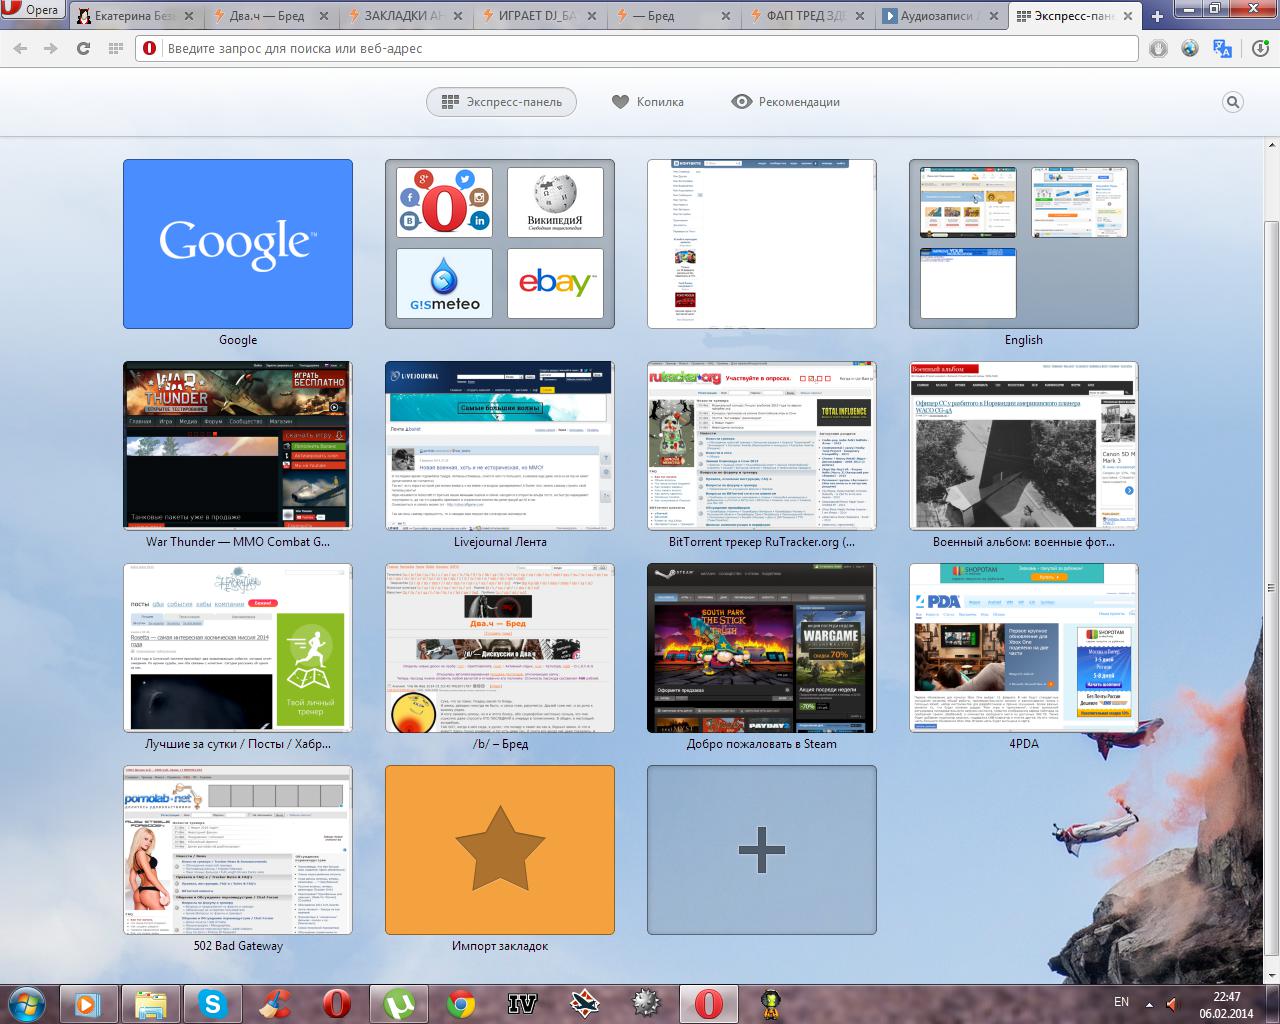Open CCleaner from the taskbar

coord(274,1003)
